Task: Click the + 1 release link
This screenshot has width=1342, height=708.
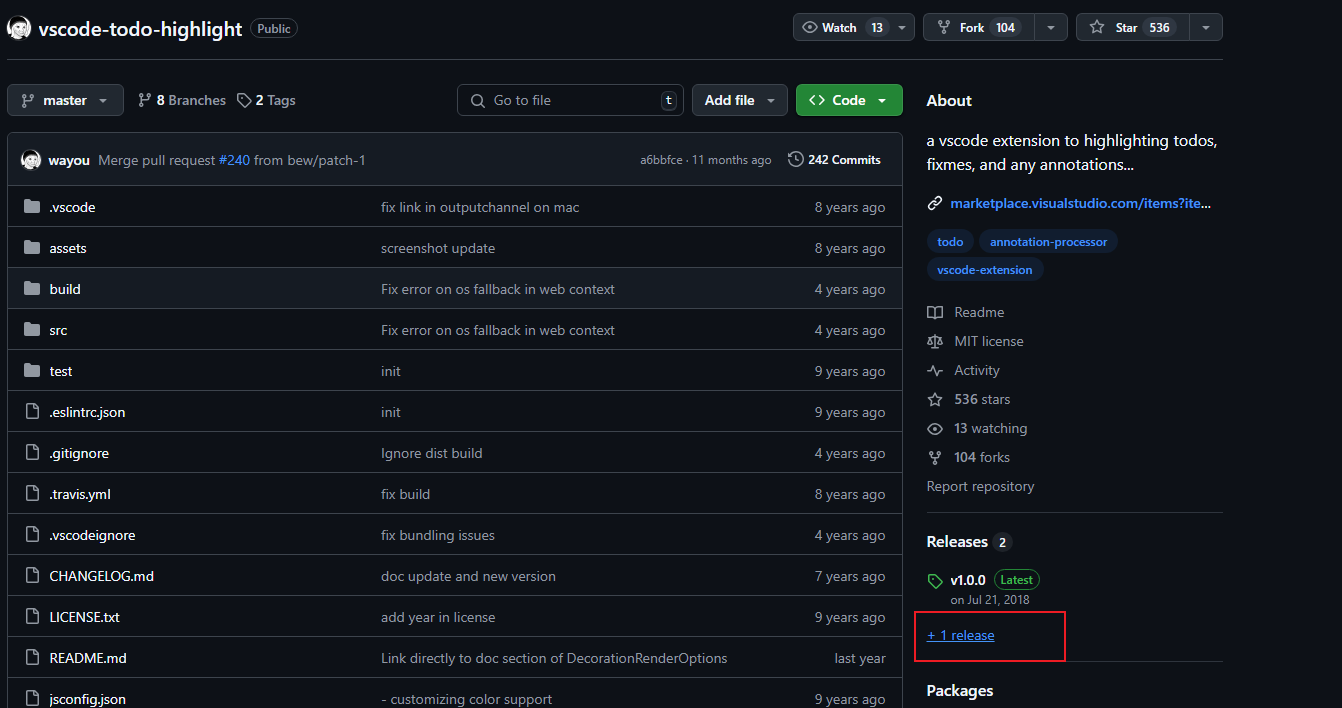Action: pyautogui.click(x=961, y=635)
